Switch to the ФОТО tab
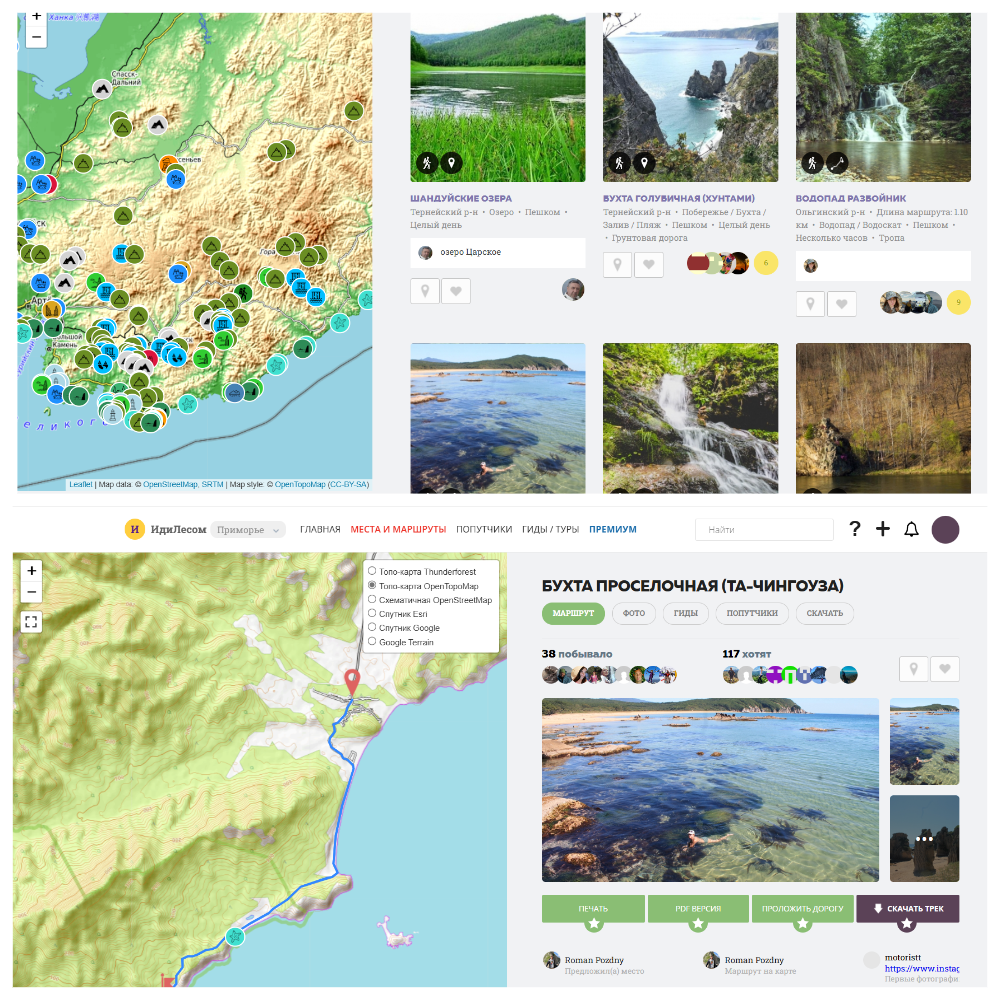 (634, 613)
